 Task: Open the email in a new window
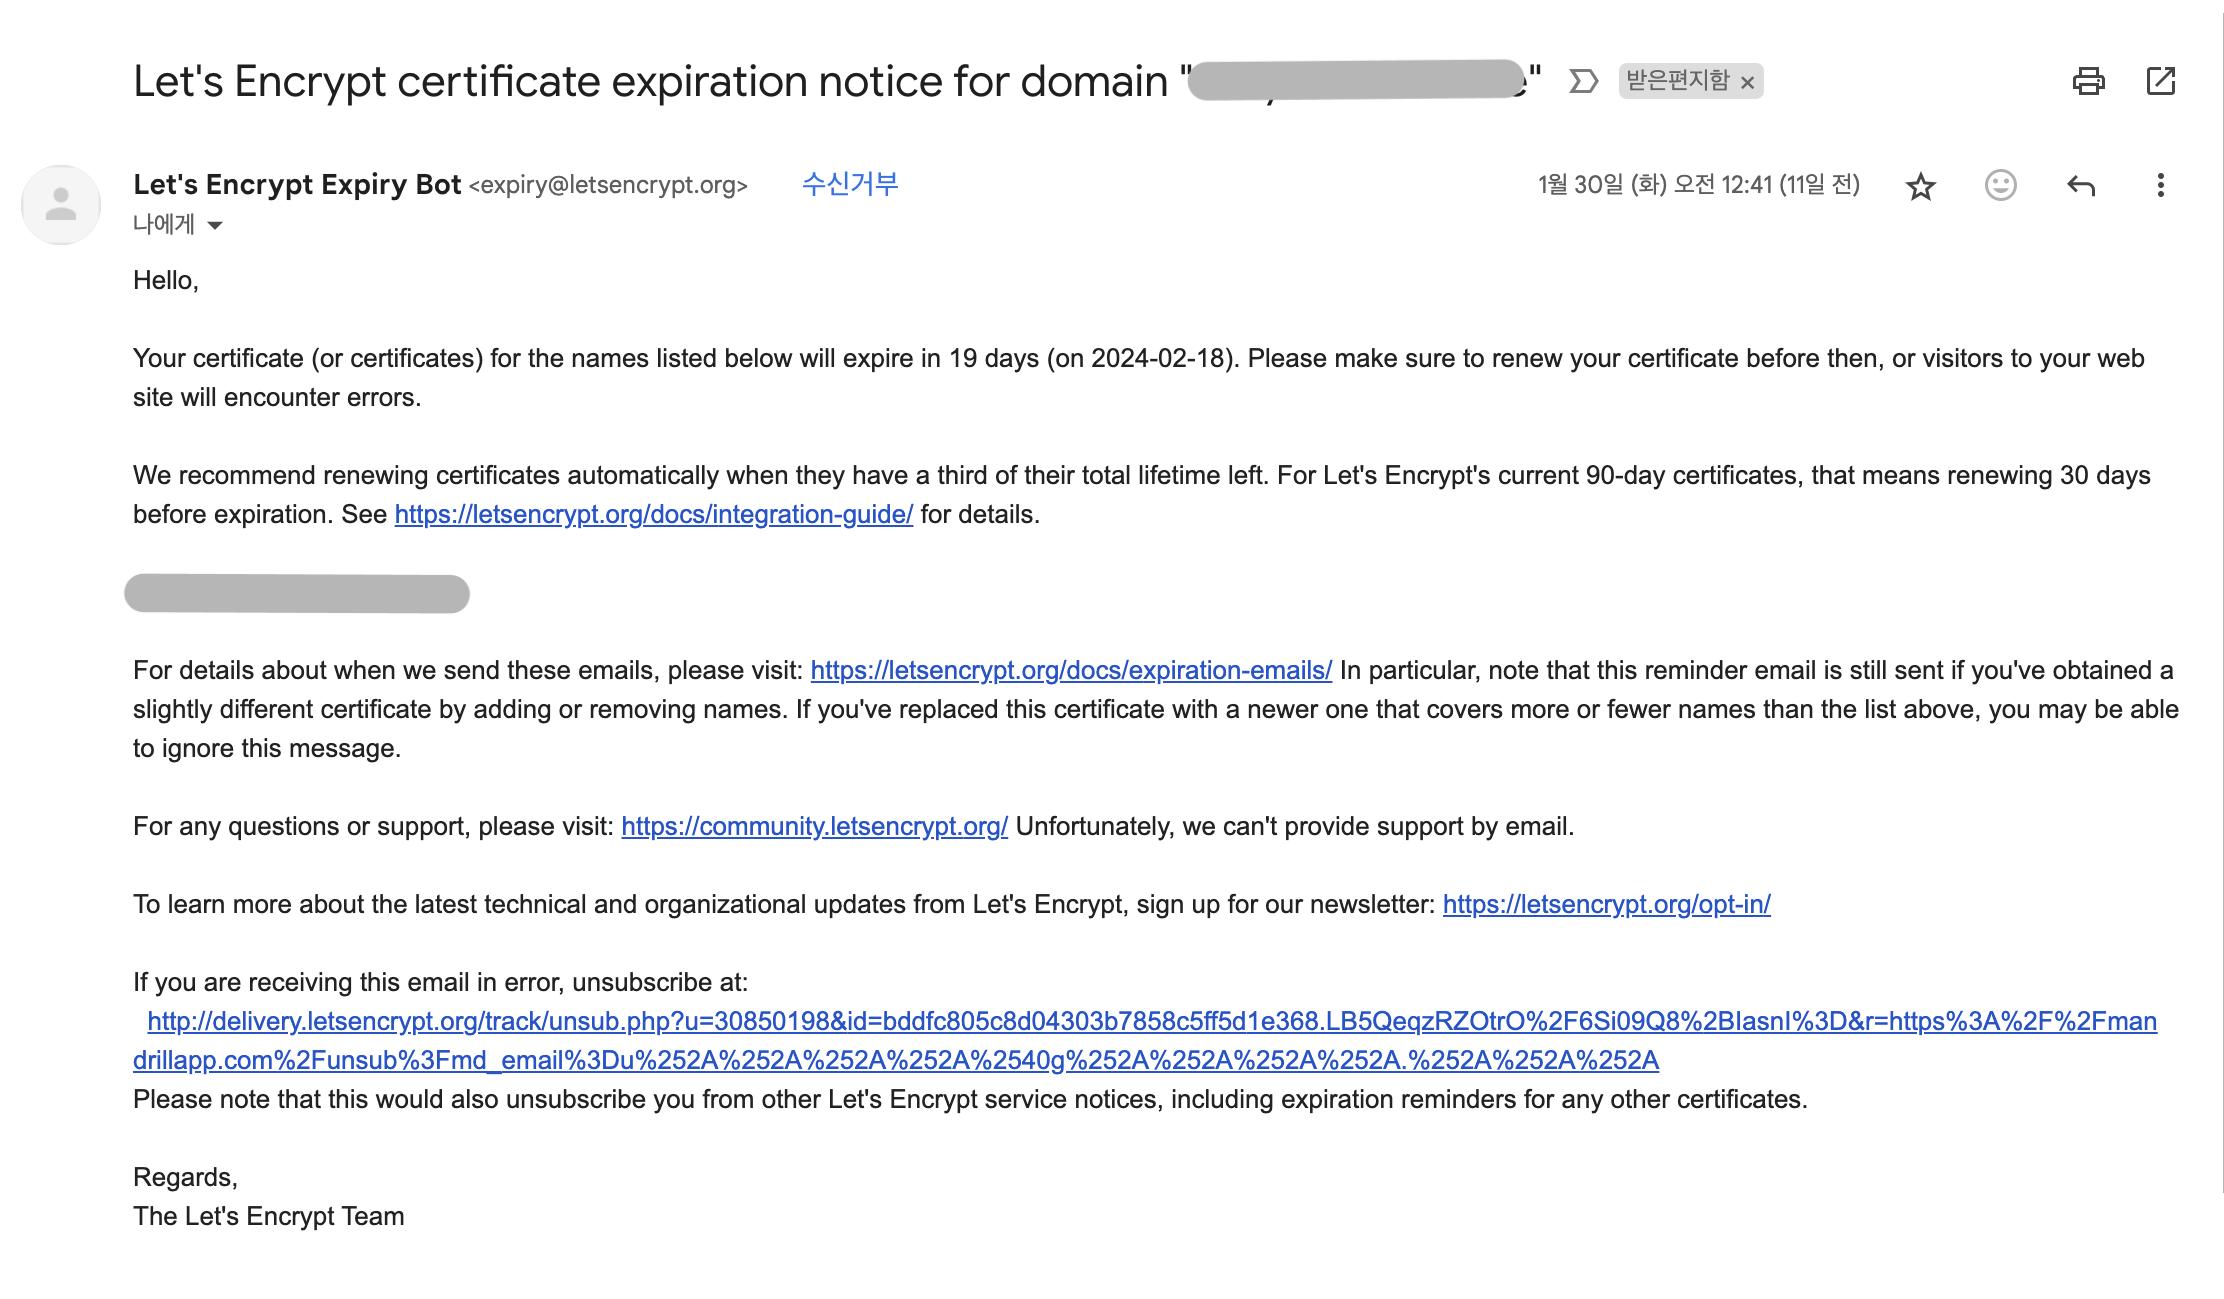tap(2161, 81)
